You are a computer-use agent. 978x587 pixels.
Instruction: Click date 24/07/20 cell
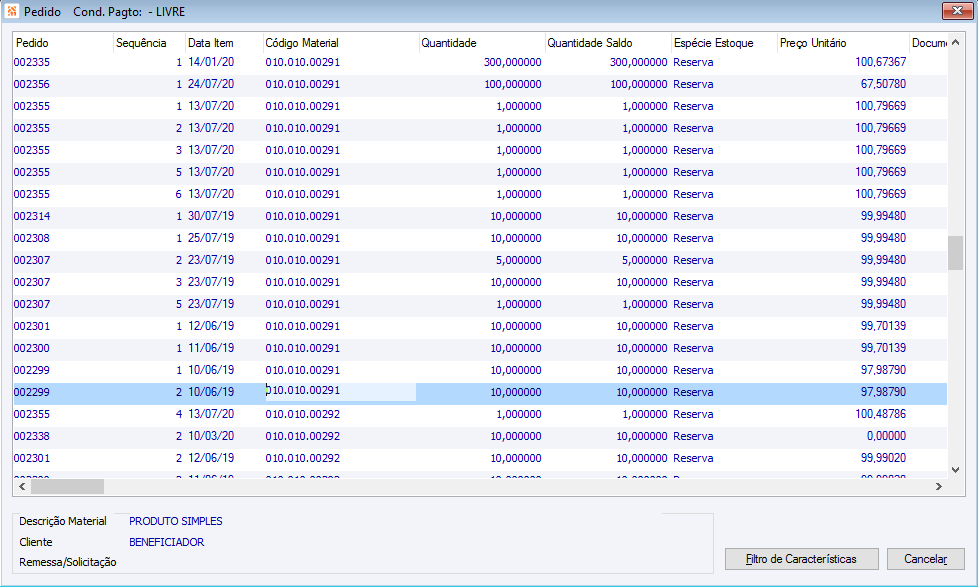(211, 84)
